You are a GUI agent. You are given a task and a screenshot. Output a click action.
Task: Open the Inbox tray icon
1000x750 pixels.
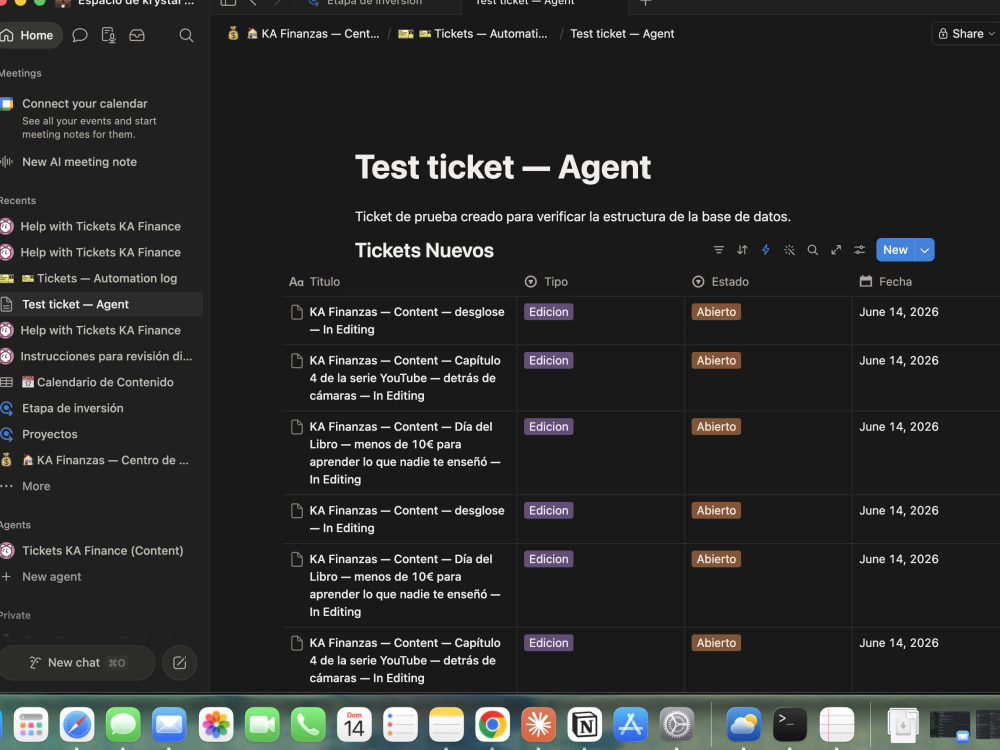137,35
